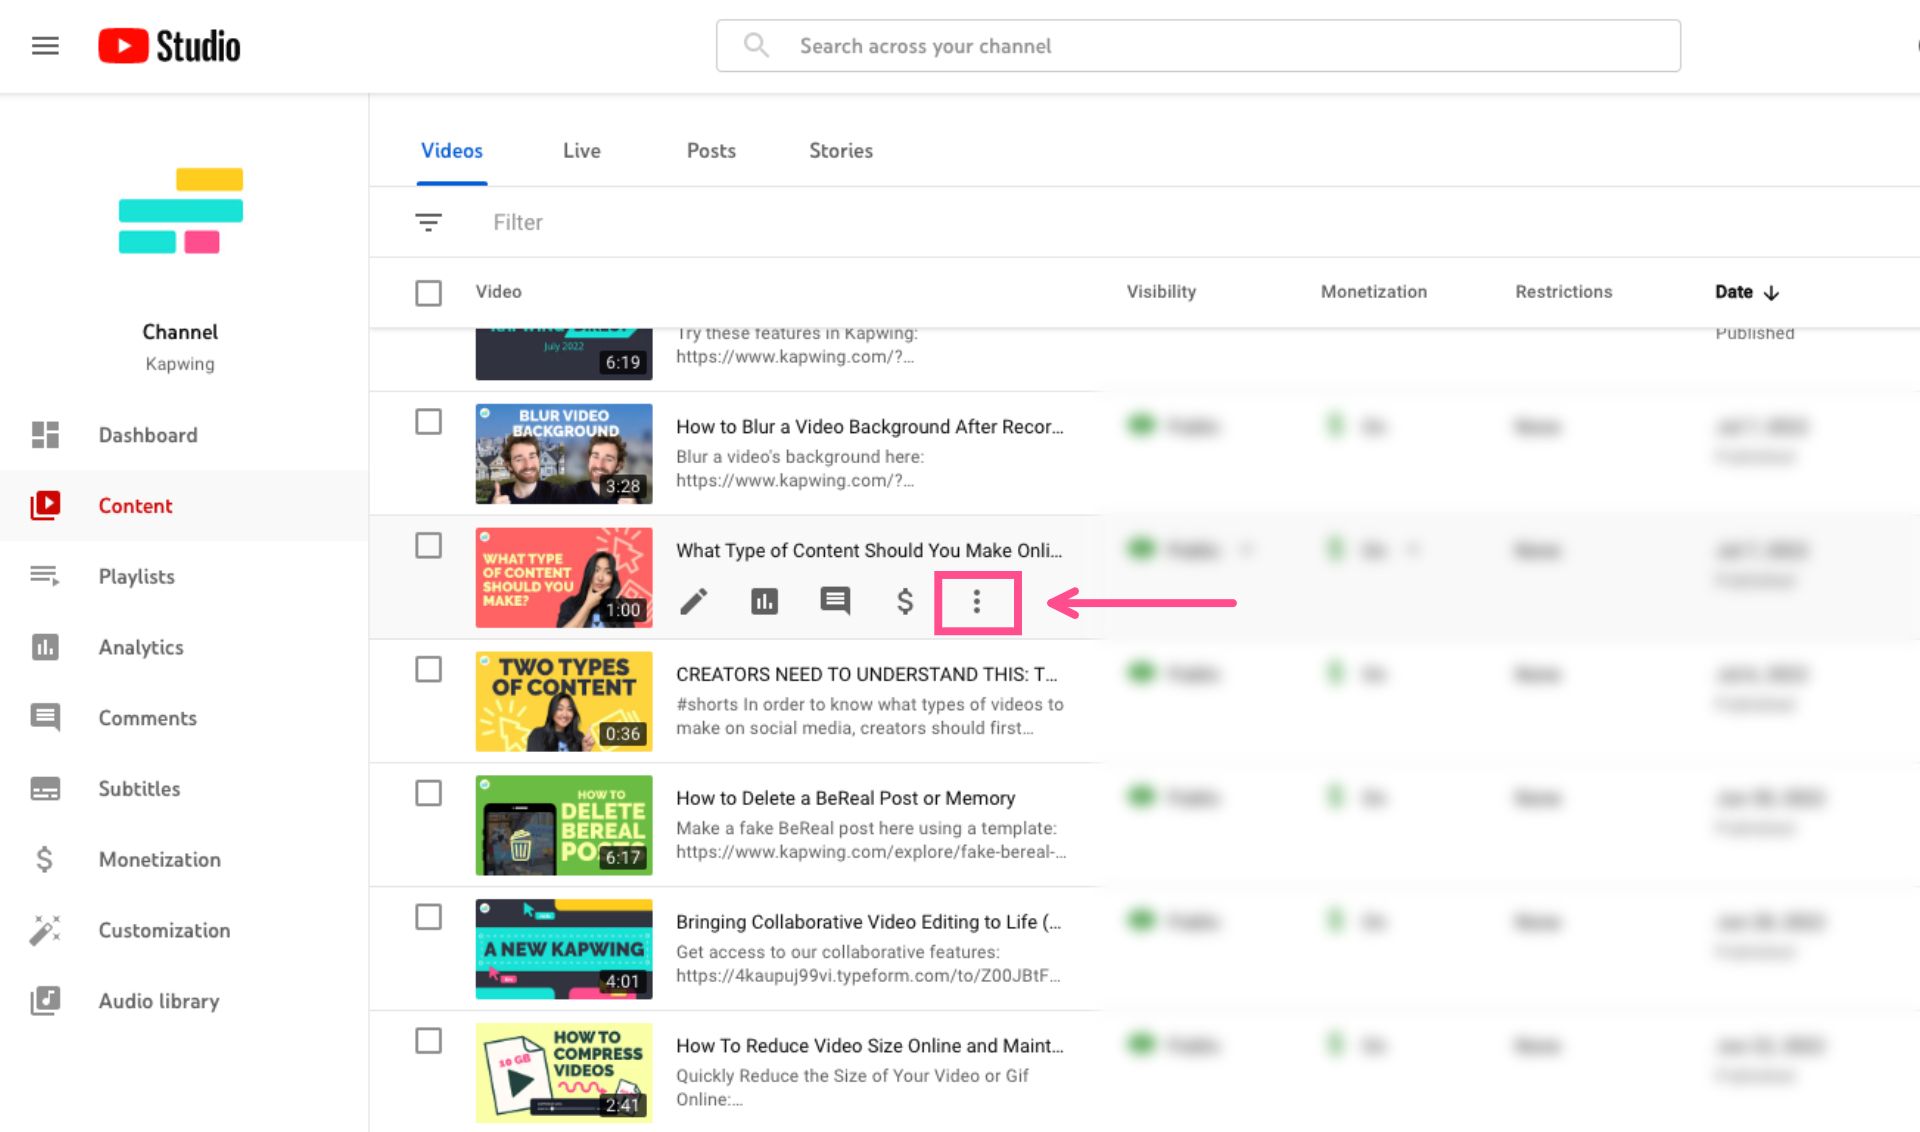Toggle the Date sort order arrow
This screenshot has height=1132, width=1920.
tap(1773, 292)
